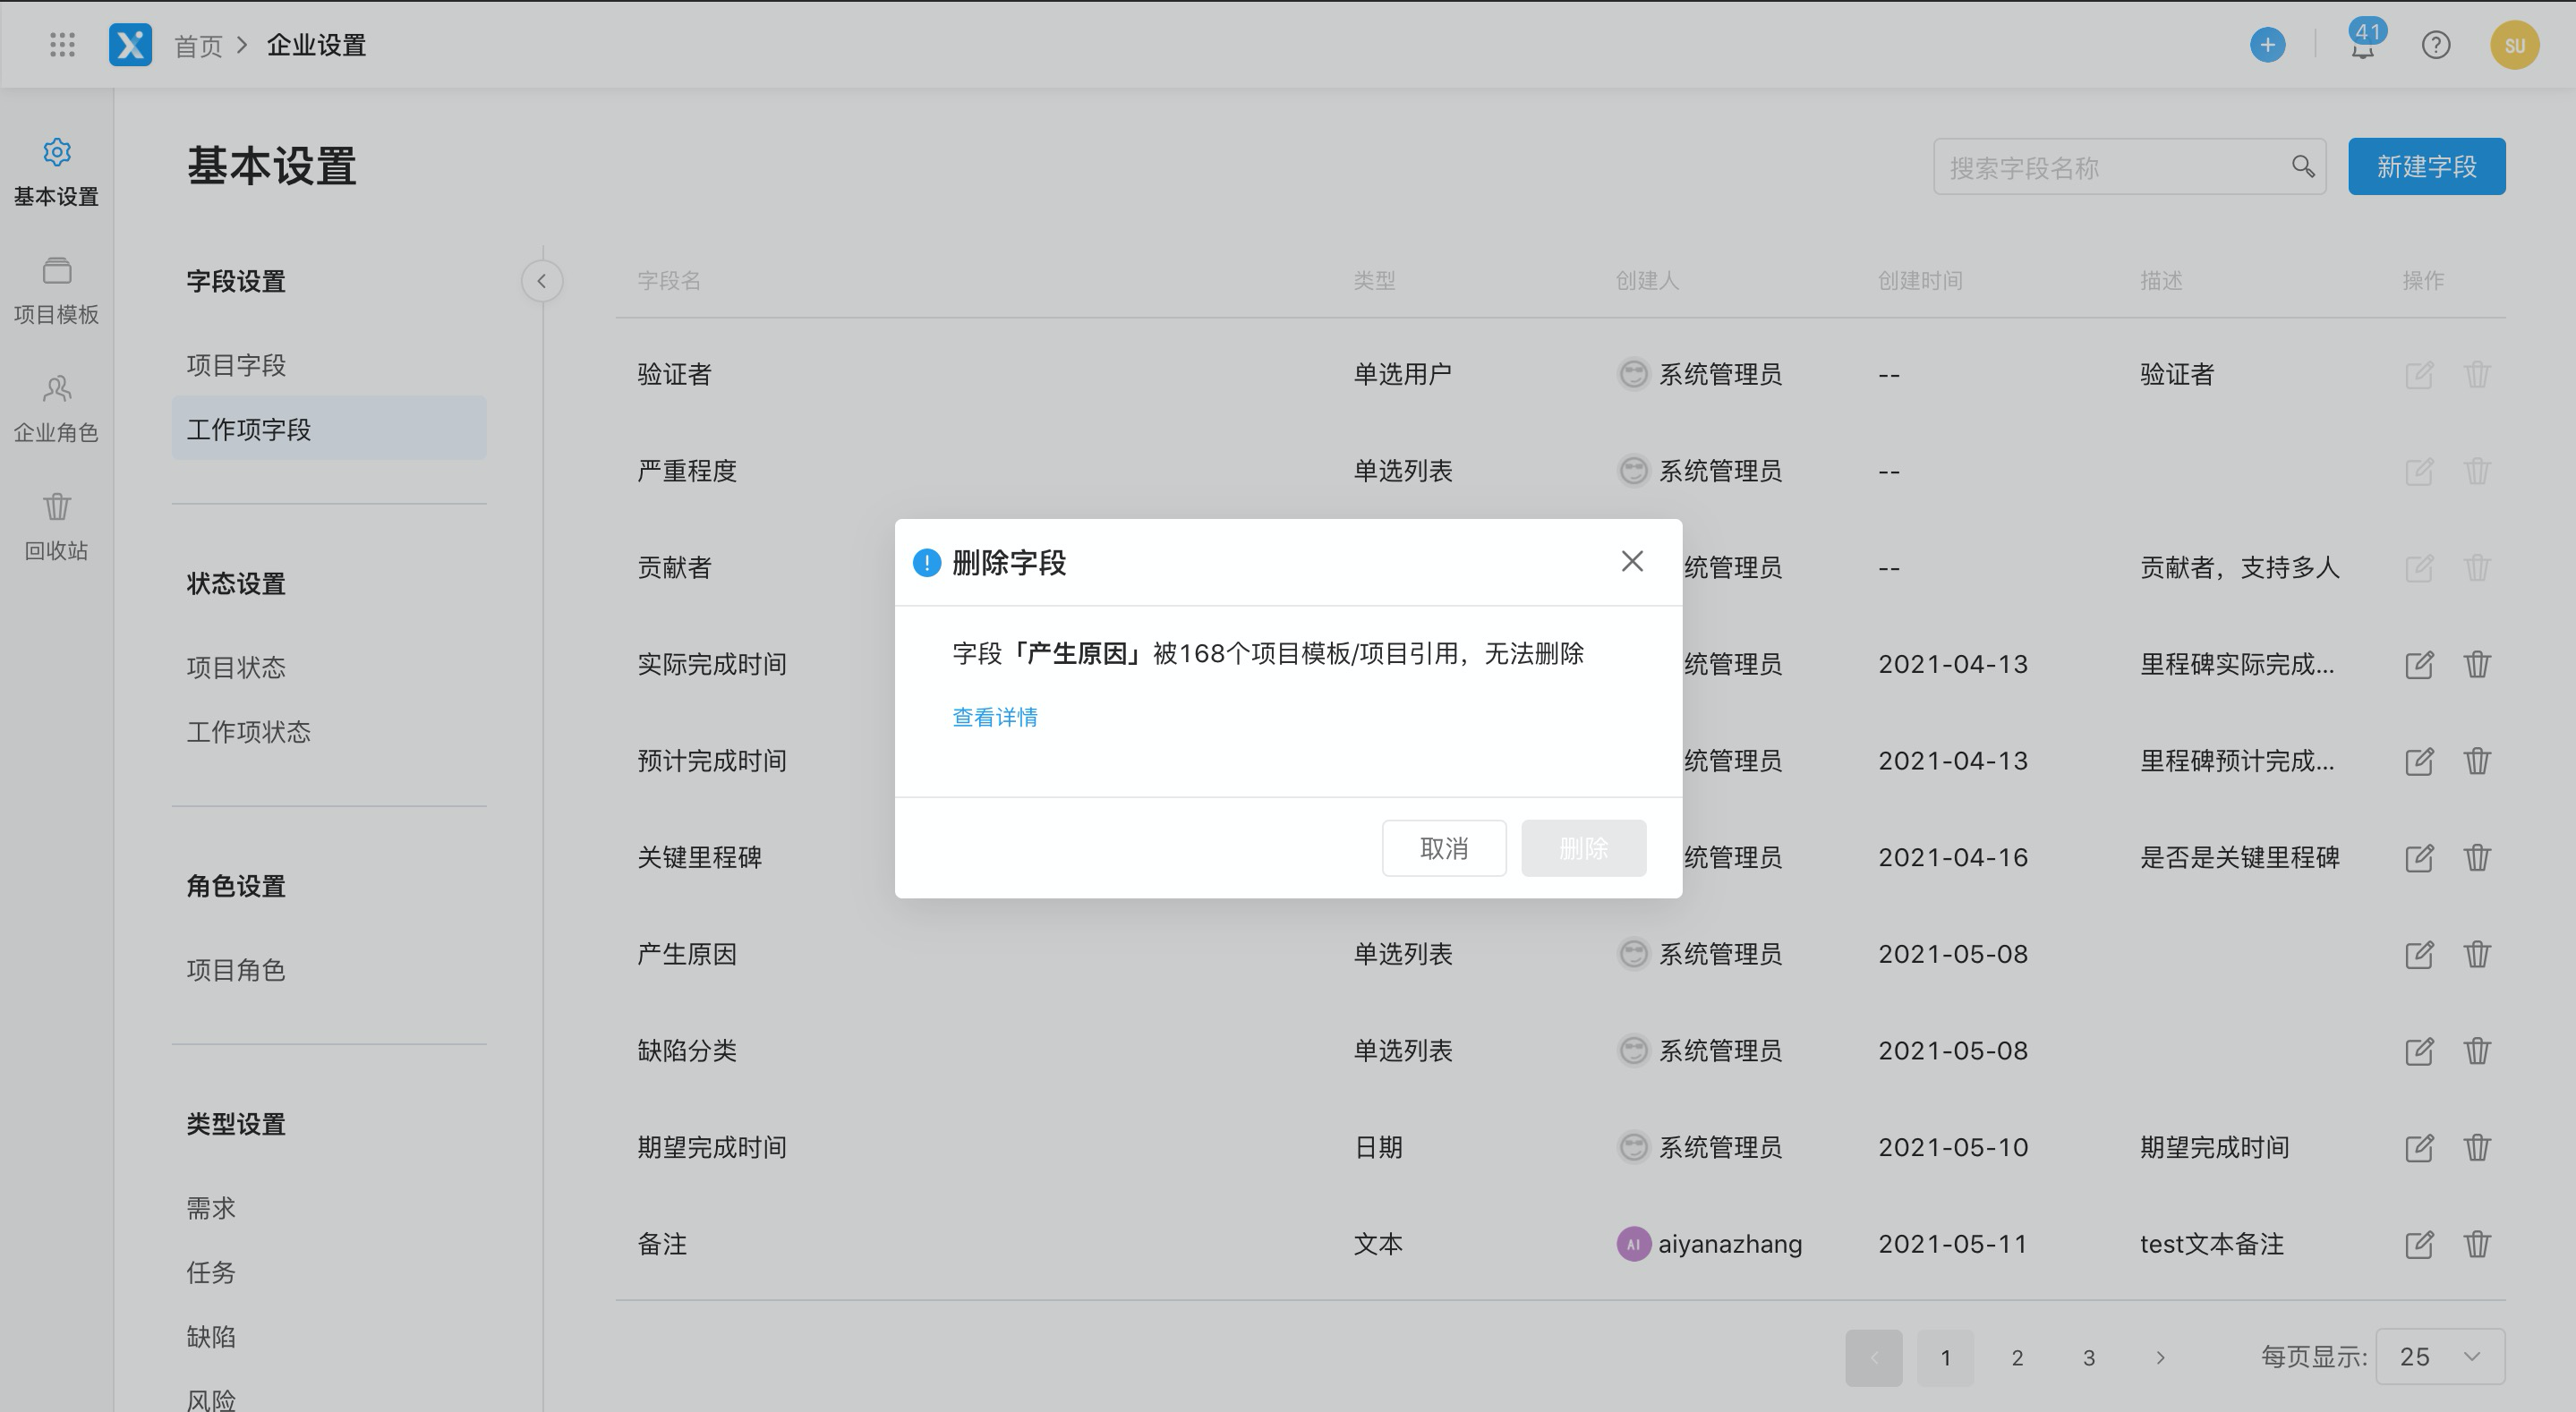Close the 删除字段 dialog
The height and width of the screenshot is (1412, 2576).
tap(1632, 562)
